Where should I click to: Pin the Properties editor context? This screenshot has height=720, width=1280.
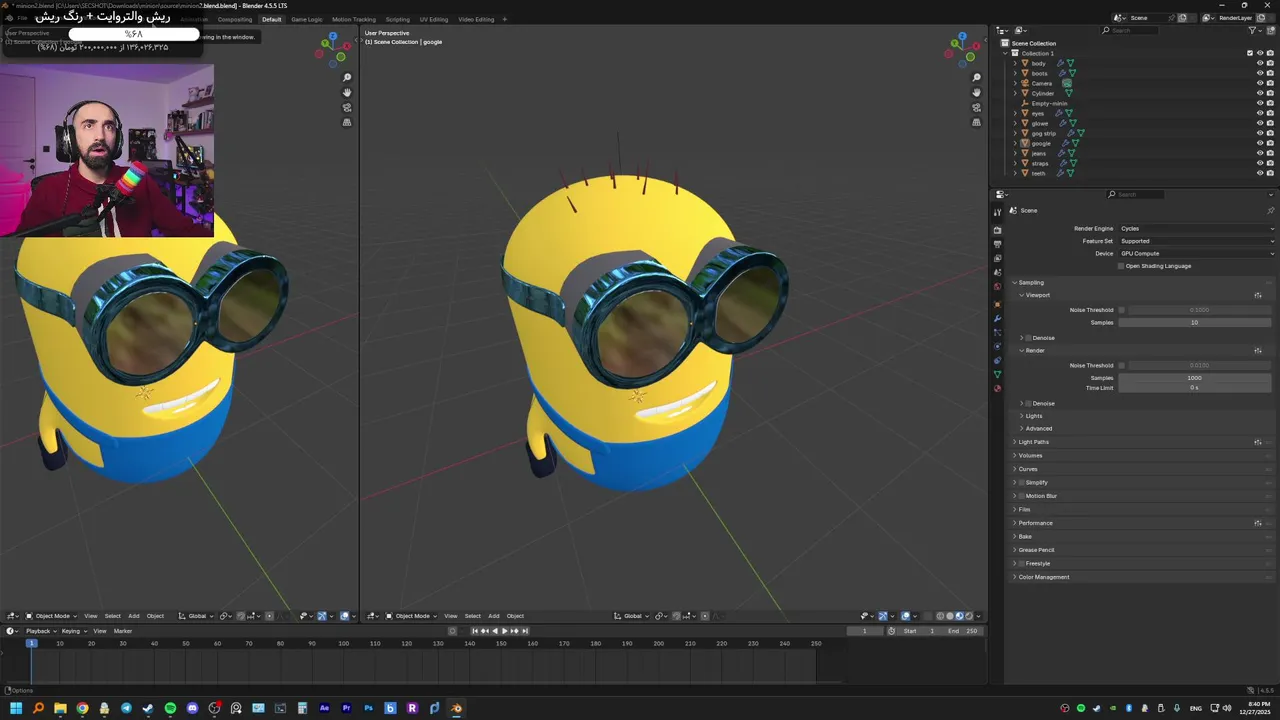1271,210
